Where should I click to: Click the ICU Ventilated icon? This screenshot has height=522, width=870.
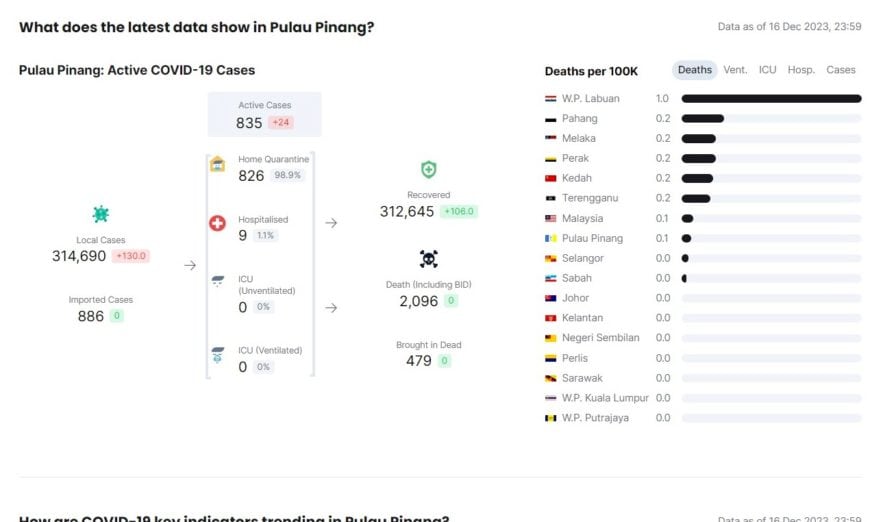click(x=217, y=355)
